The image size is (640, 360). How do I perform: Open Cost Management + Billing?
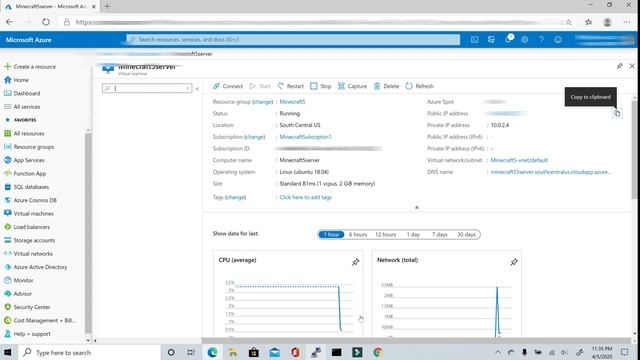tap(40, 320)
